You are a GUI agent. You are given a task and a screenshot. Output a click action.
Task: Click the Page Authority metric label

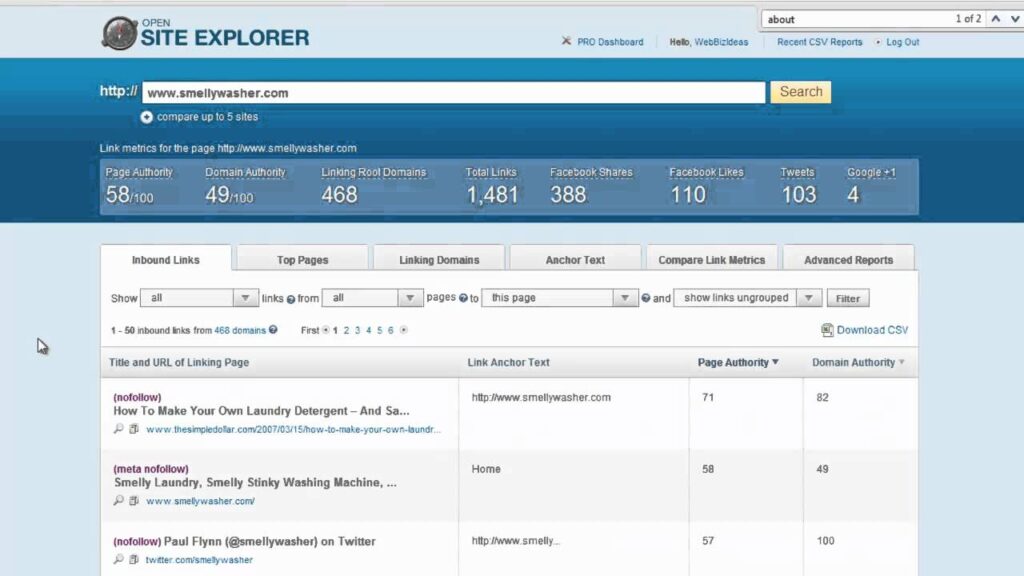coord(139,172)
